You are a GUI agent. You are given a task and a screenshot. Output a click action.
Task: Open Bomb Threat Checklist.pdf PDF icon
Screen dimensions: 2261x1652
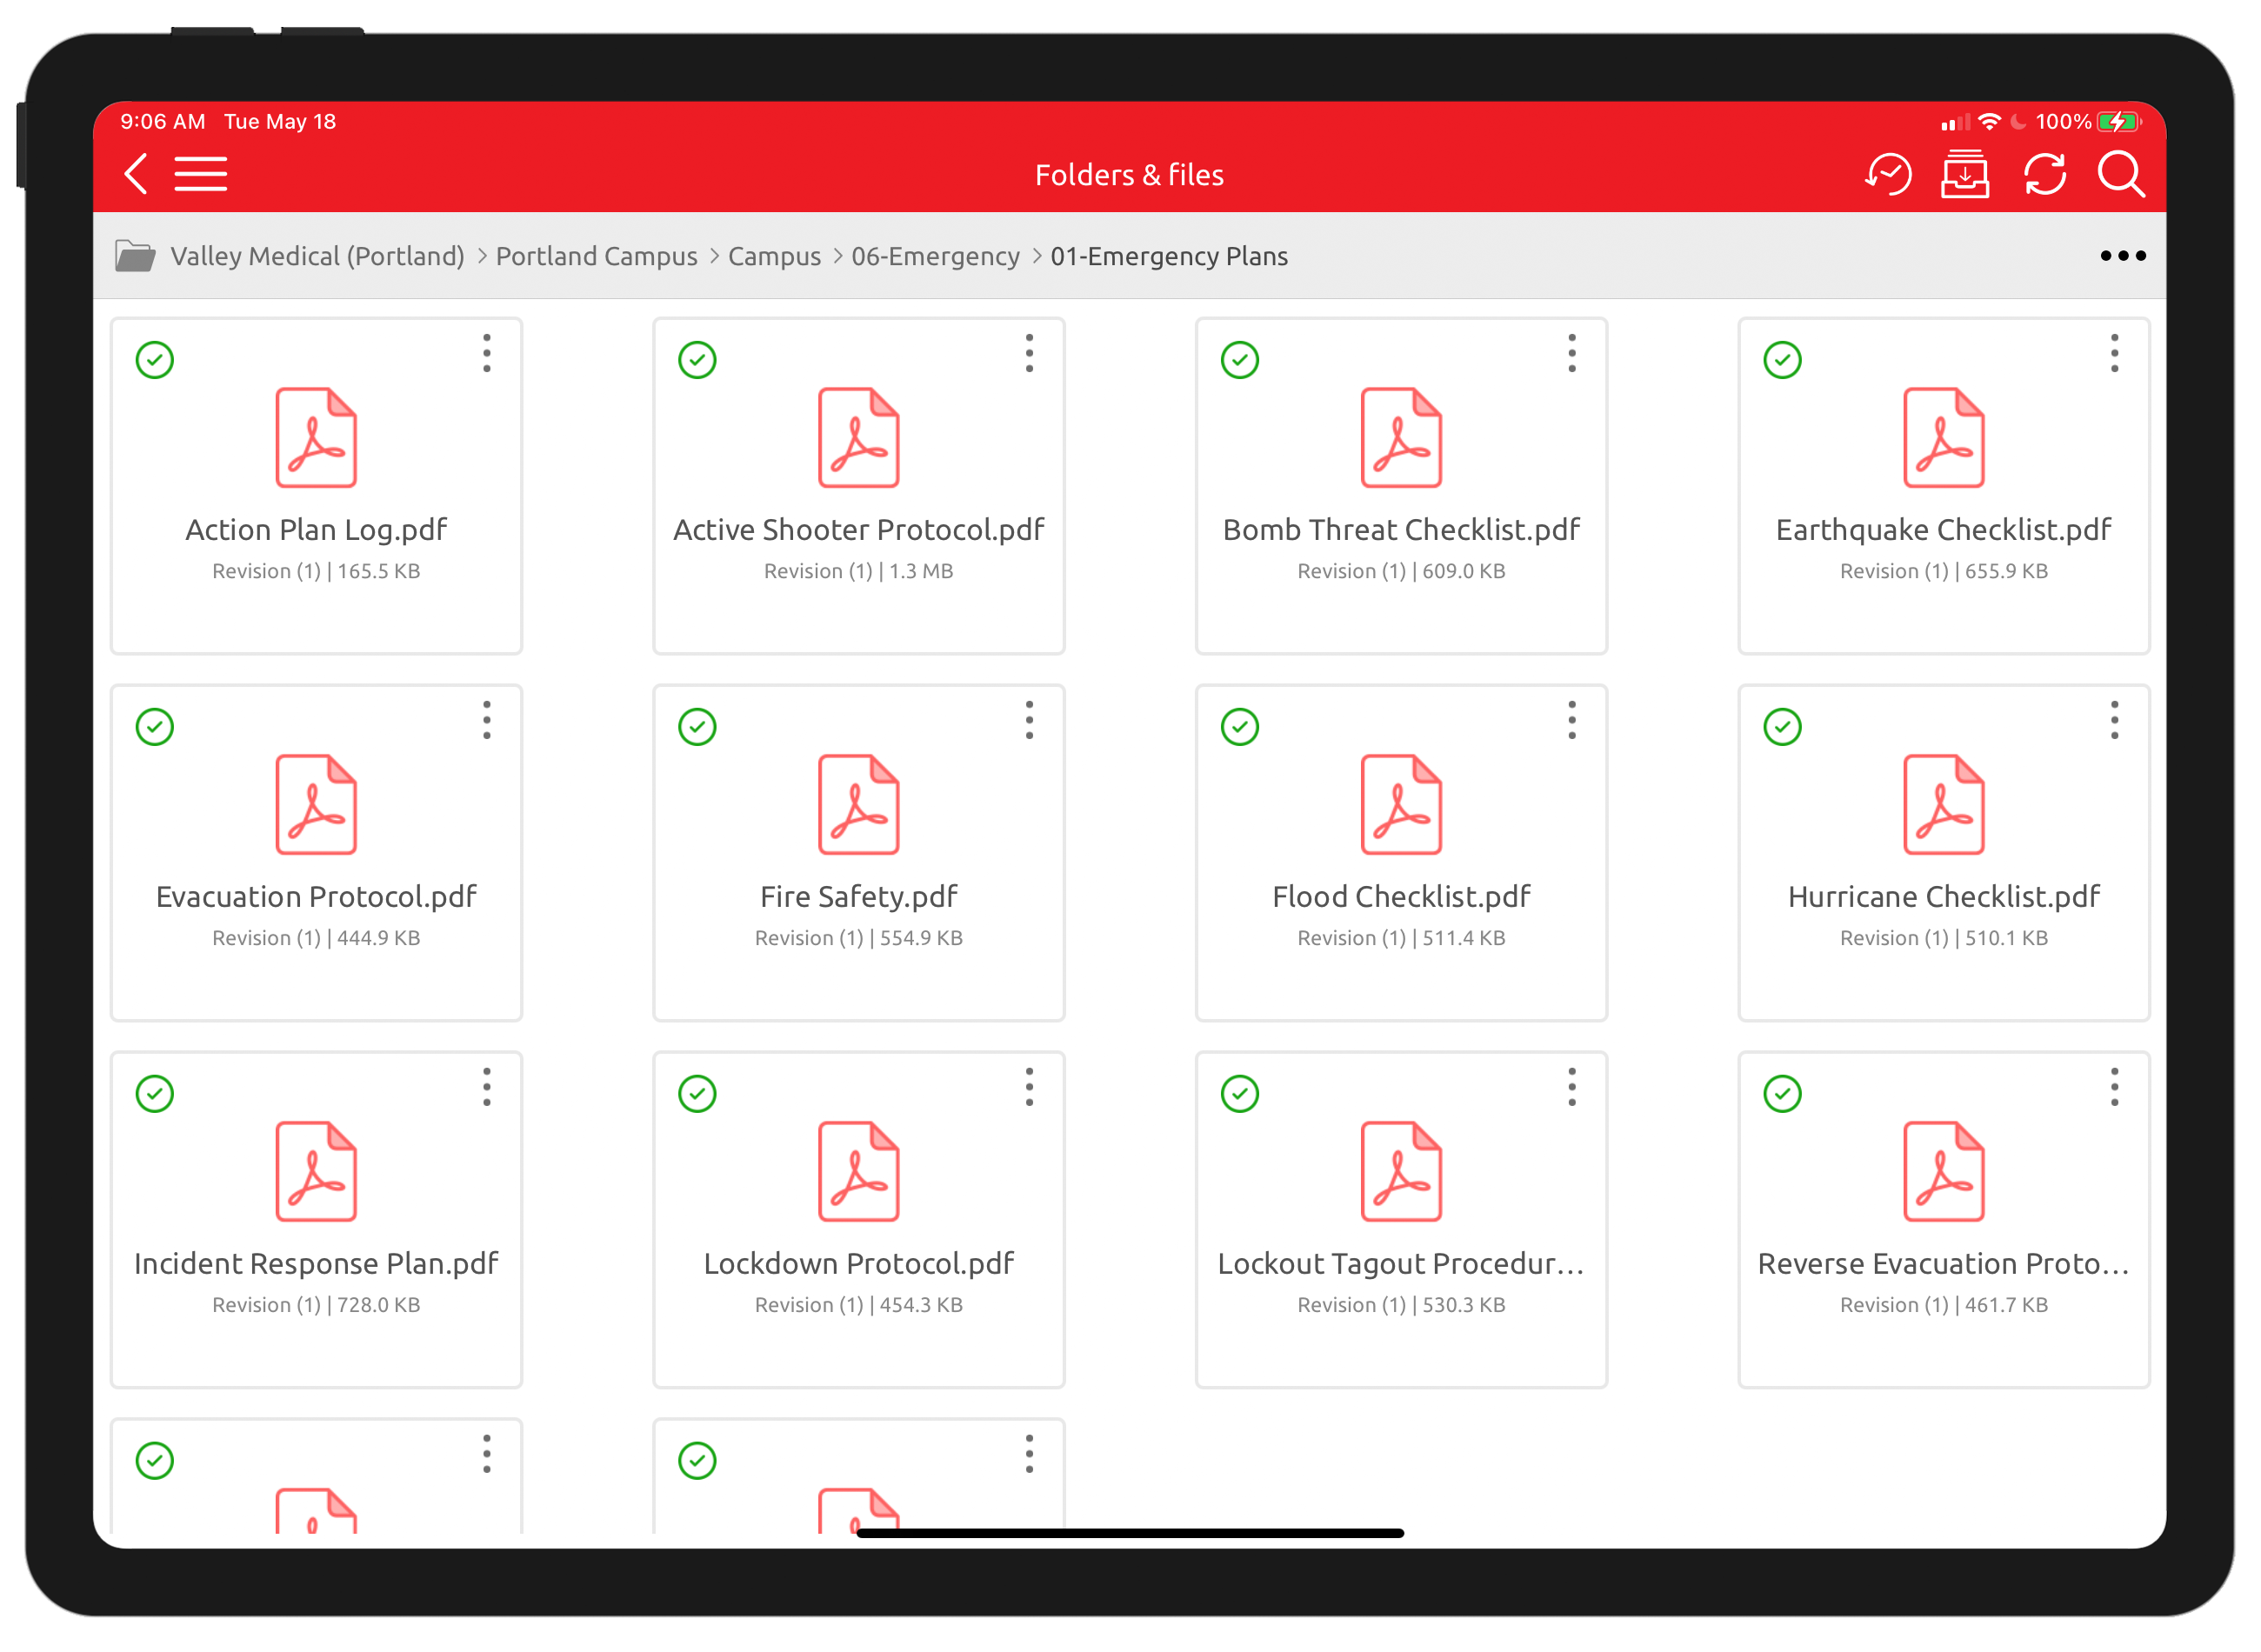(x=1401, y=438)
